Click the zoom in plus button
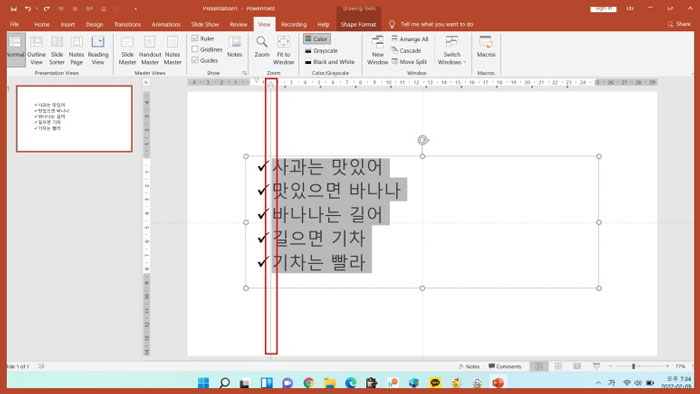 point(667,366)
